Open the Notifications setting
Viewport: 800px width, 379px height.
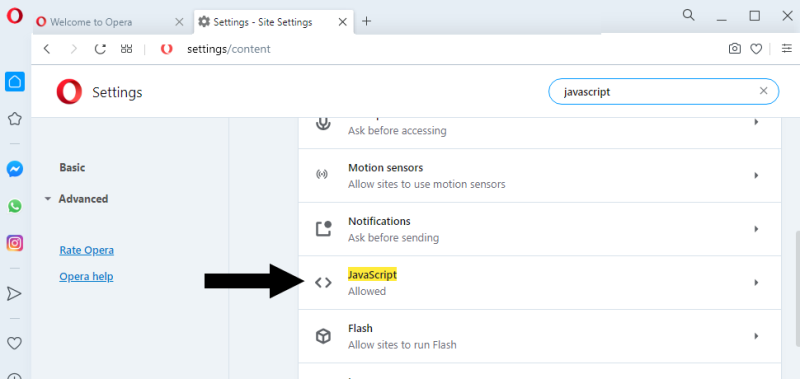539,229
